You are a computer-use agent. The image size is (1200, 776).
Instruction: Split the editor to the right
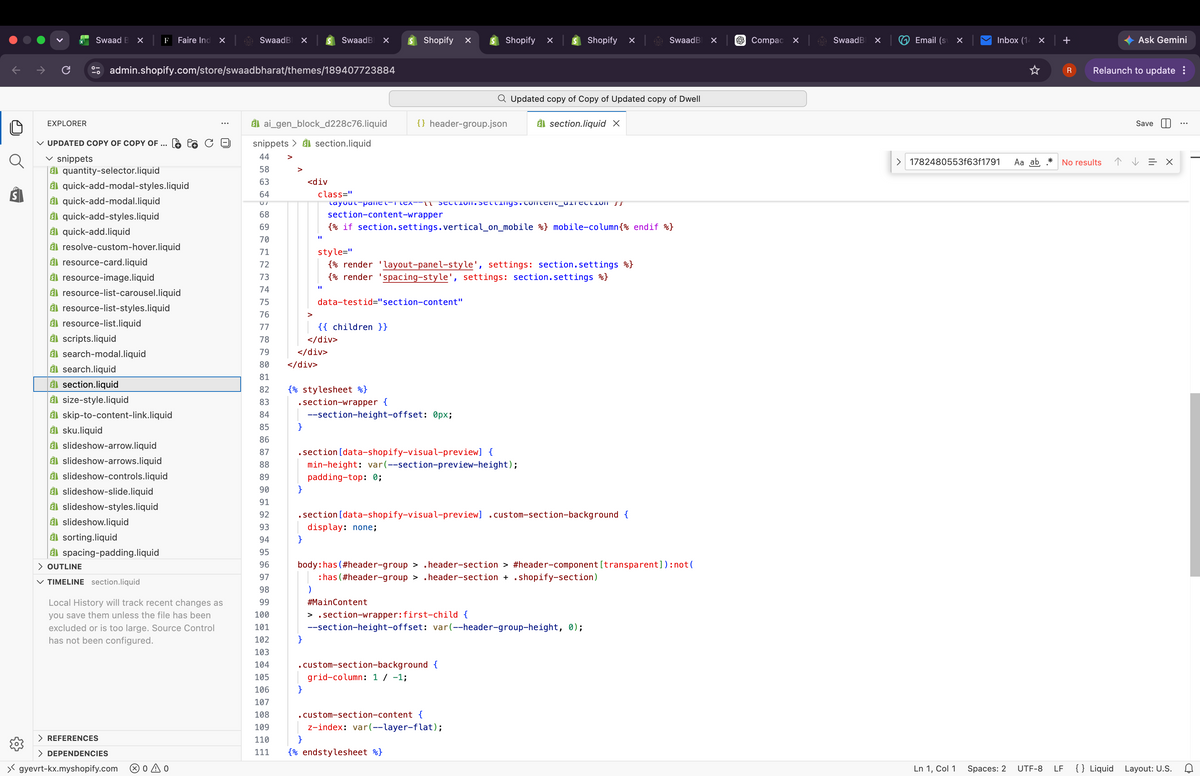click(1165, 123)
